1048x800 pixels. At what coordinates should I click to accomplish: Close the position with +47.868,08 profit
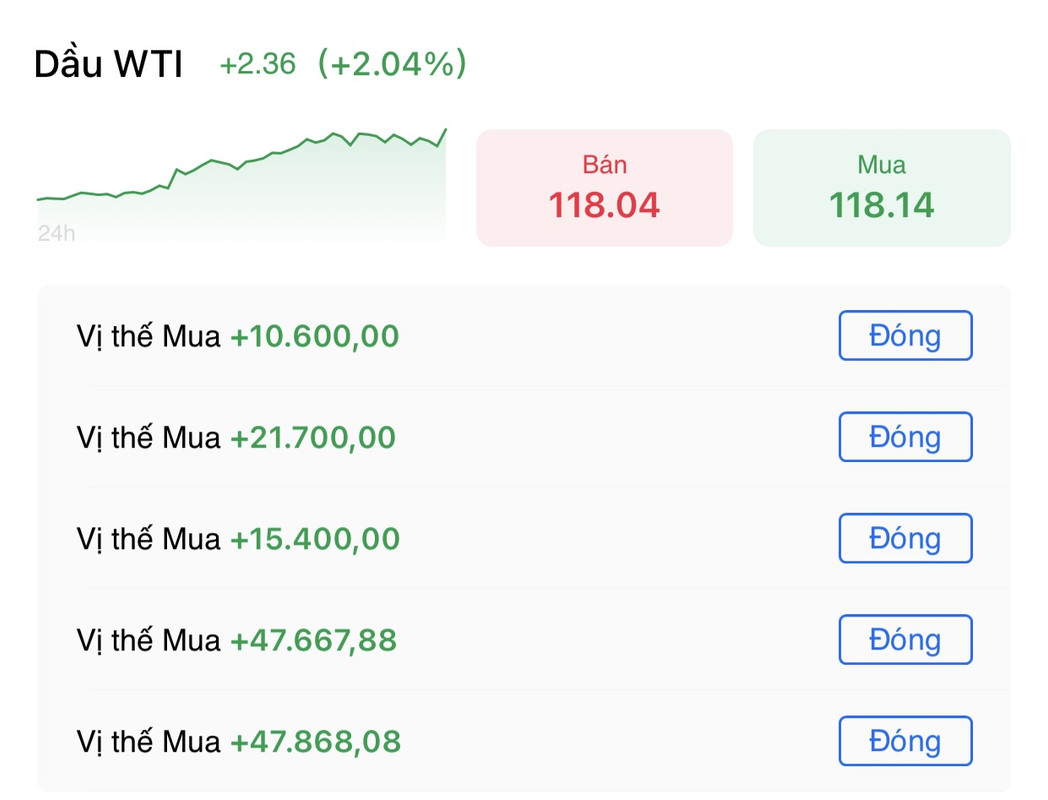(905, 741)
